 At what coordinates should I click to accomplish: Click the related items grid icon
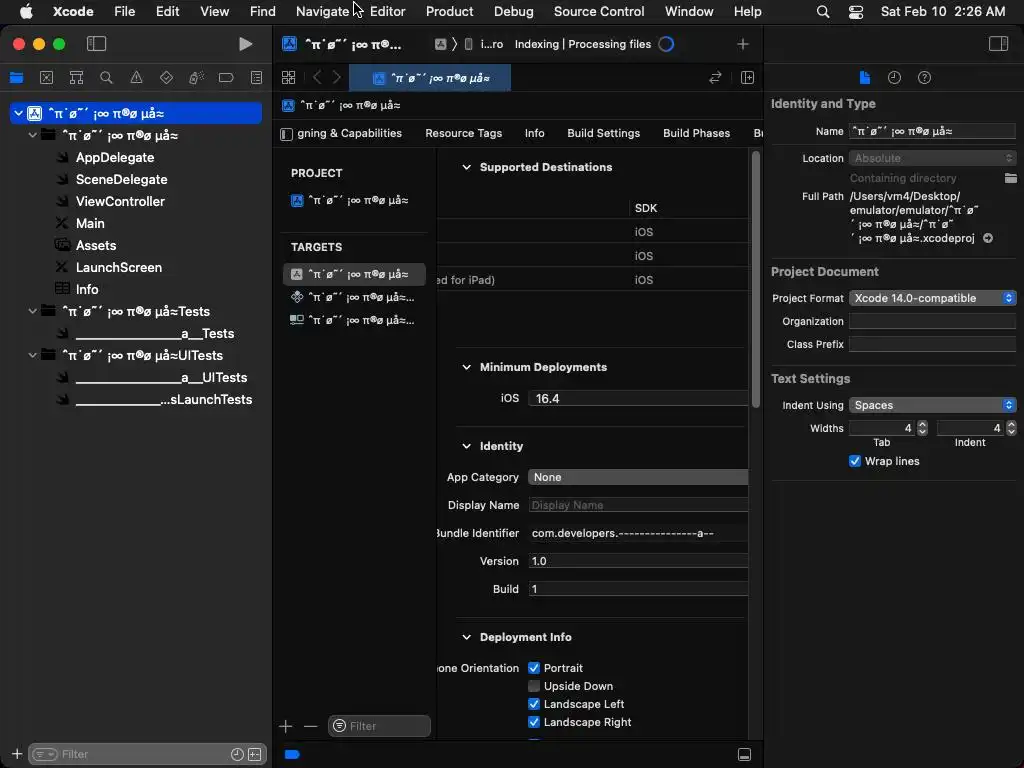tap(289, 78)
